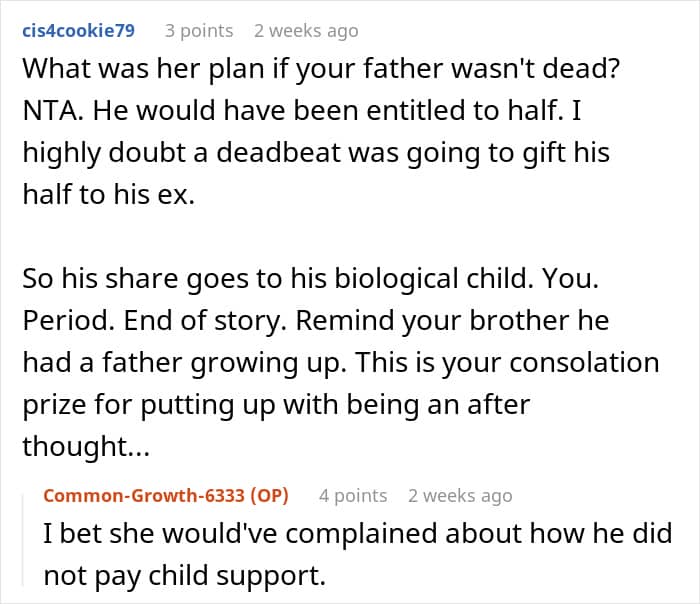Click the paragraph starting 'So his share goes'
Viewport: 700px width, 604px height.
[341, 362]
